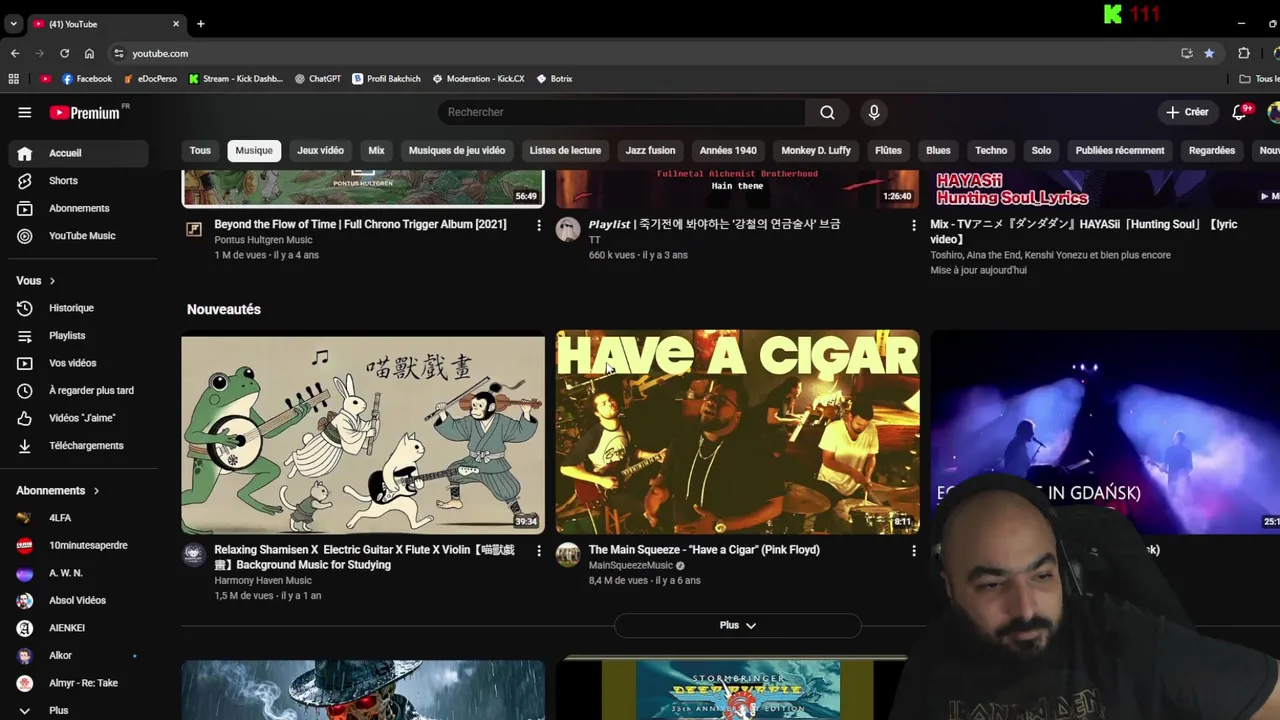Open 10minutesaperdre channel subscription
This screenshot has width=1280, height=720.
click(x=78, y=546)
